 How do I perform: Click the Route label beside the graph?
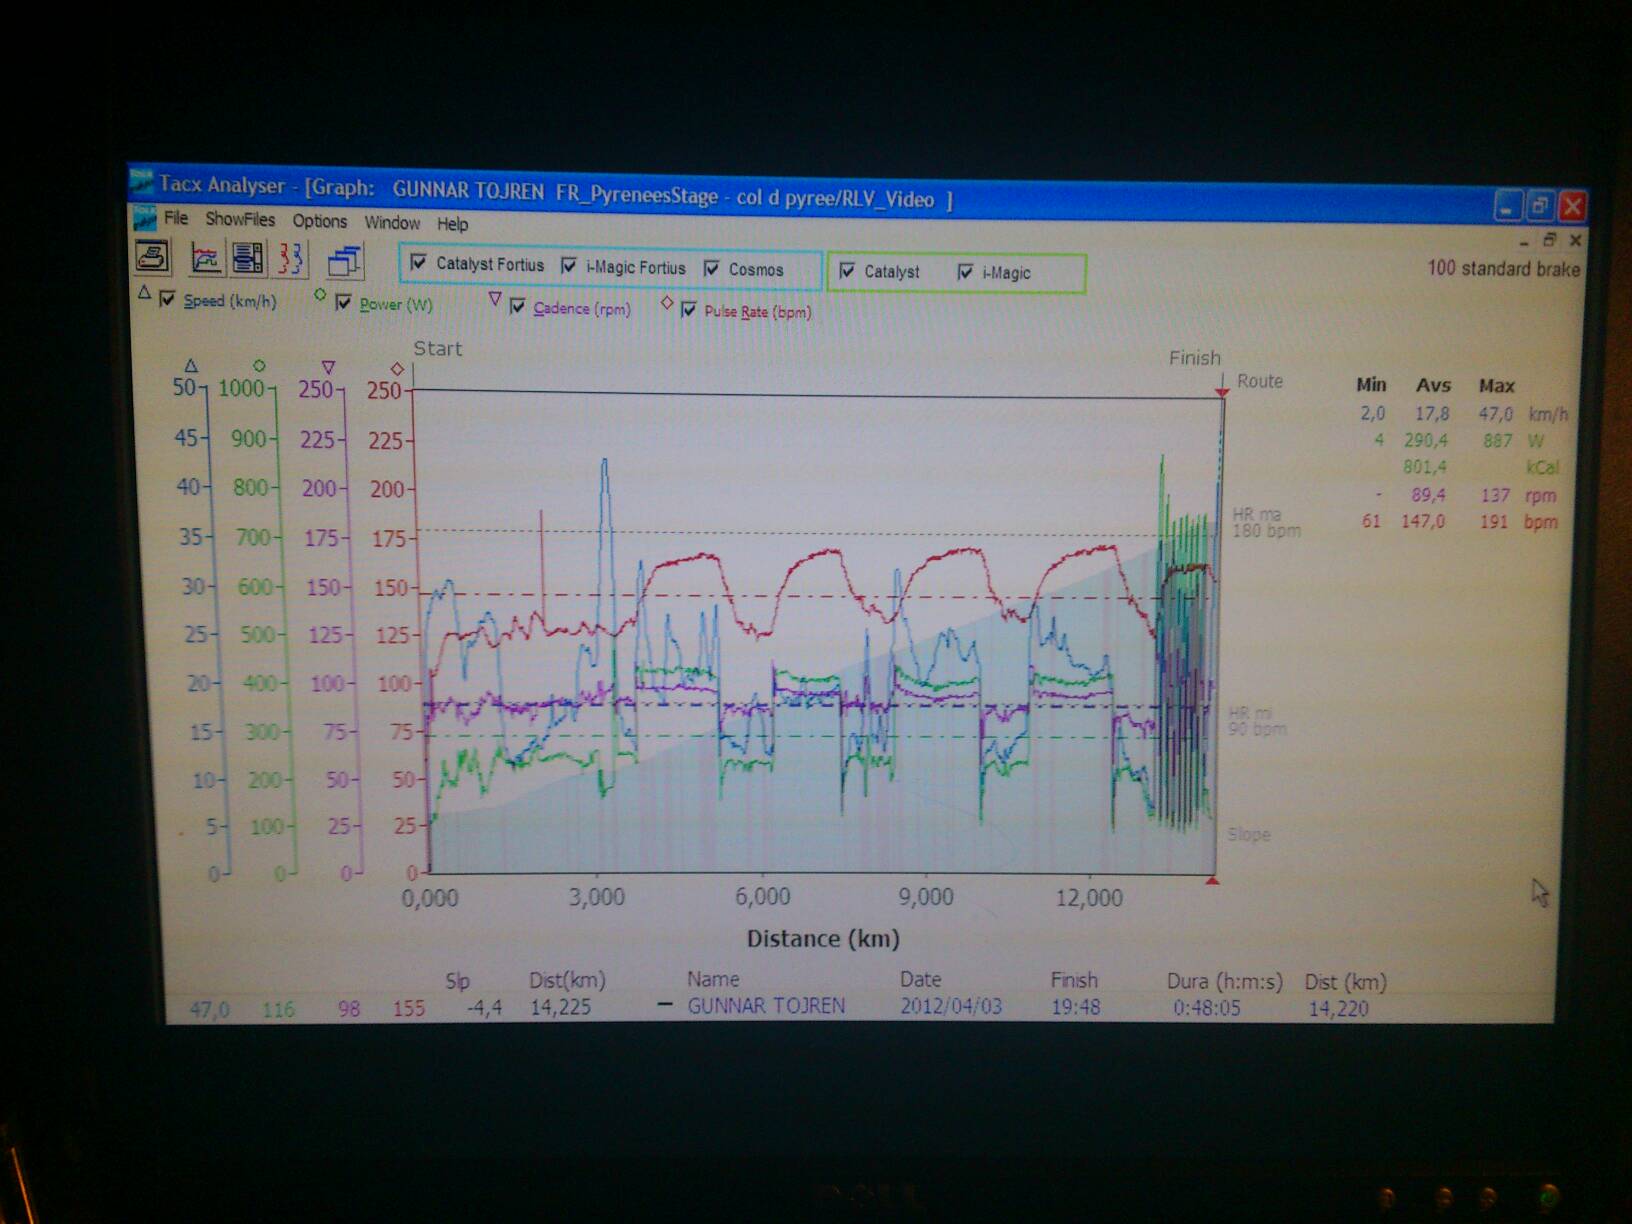pyautogui.click(x=1260, y=381)
